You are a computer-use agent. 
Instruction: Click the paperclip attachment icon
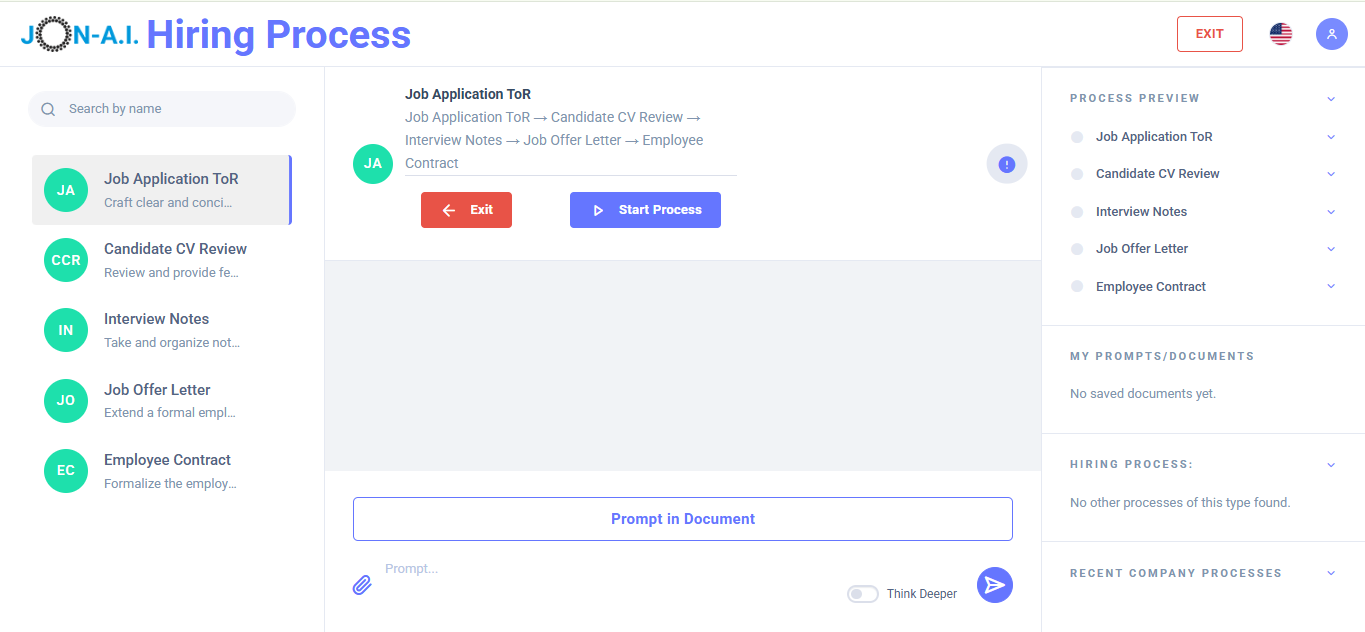362,583
